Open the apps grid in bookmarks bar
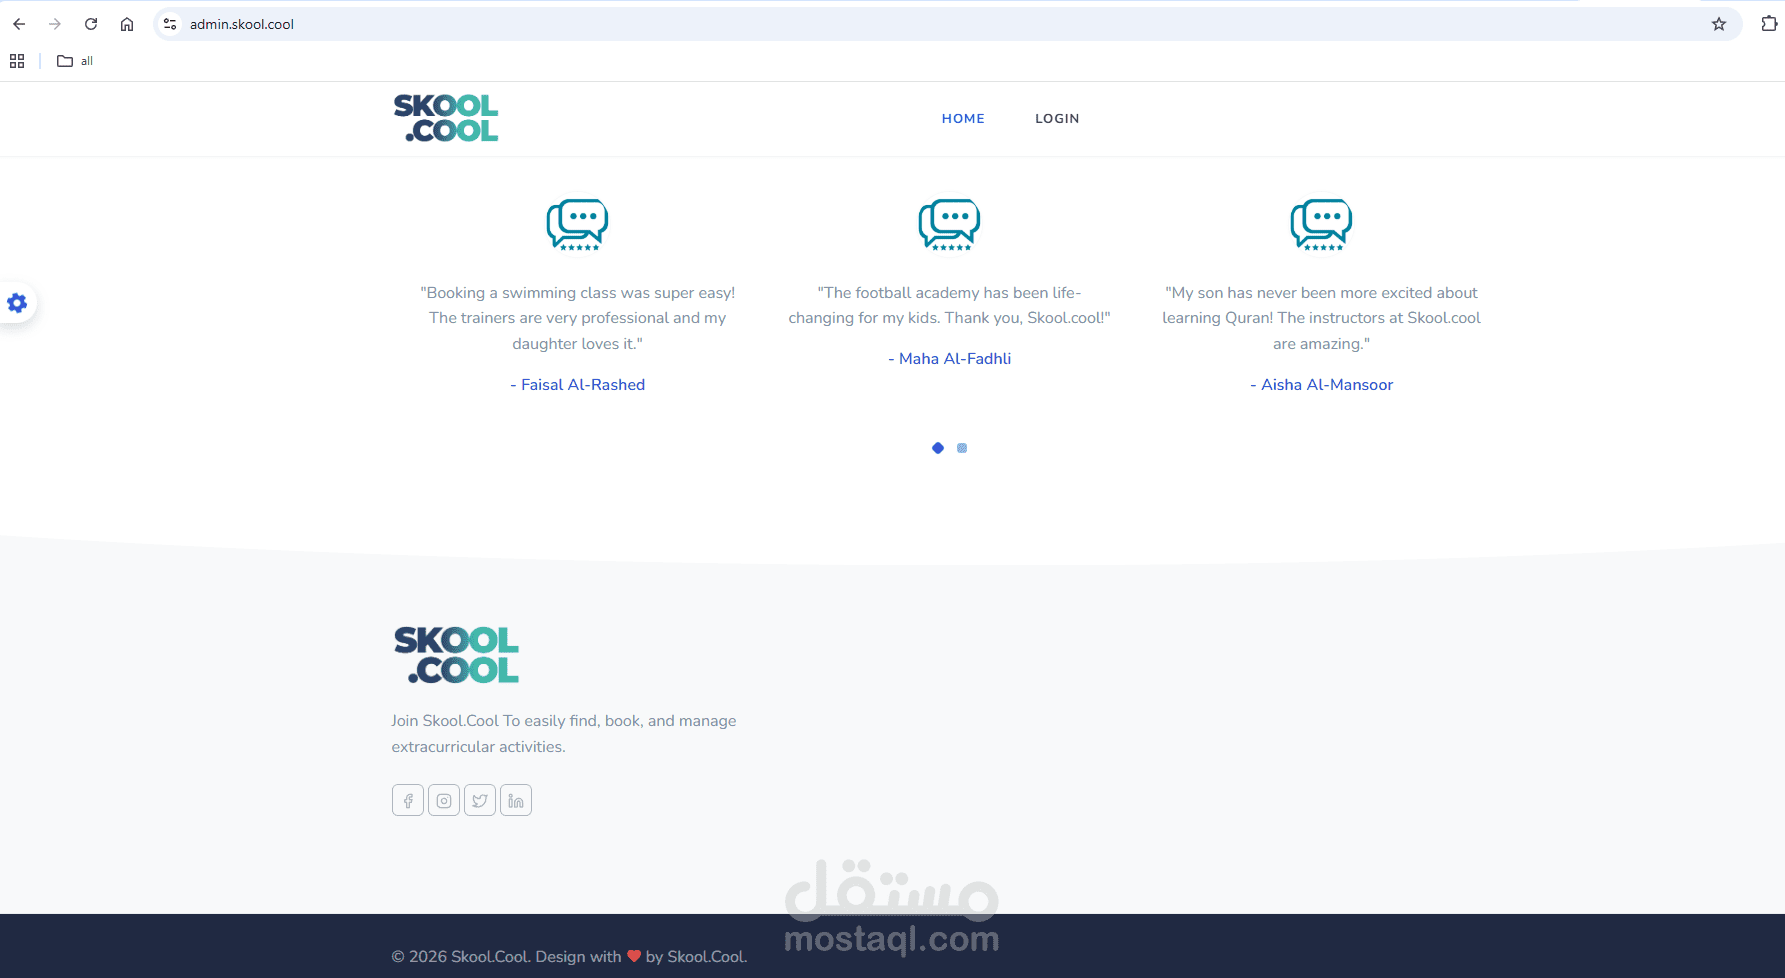Viewport: 1785px width, 978px height. tap(17, 61)
